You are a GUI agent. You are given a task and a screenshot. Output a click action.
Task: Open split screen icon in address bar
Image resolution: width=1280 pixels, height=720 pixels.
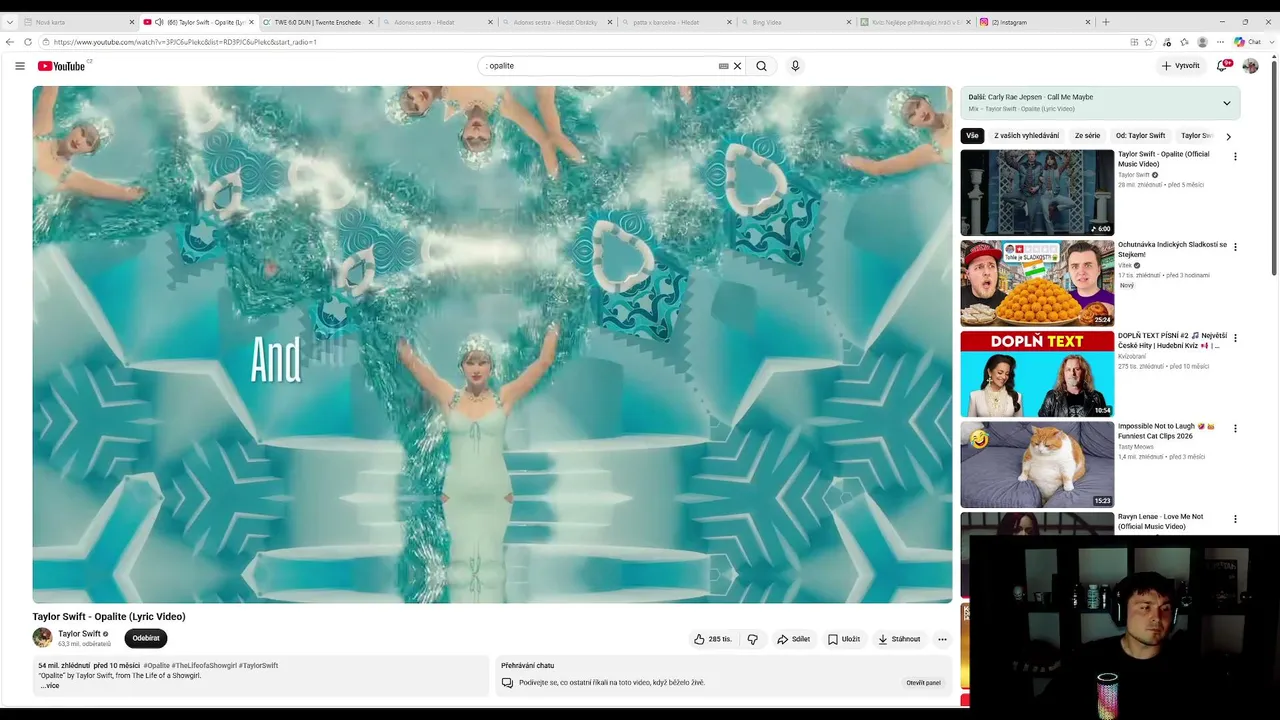point(1134,42)
